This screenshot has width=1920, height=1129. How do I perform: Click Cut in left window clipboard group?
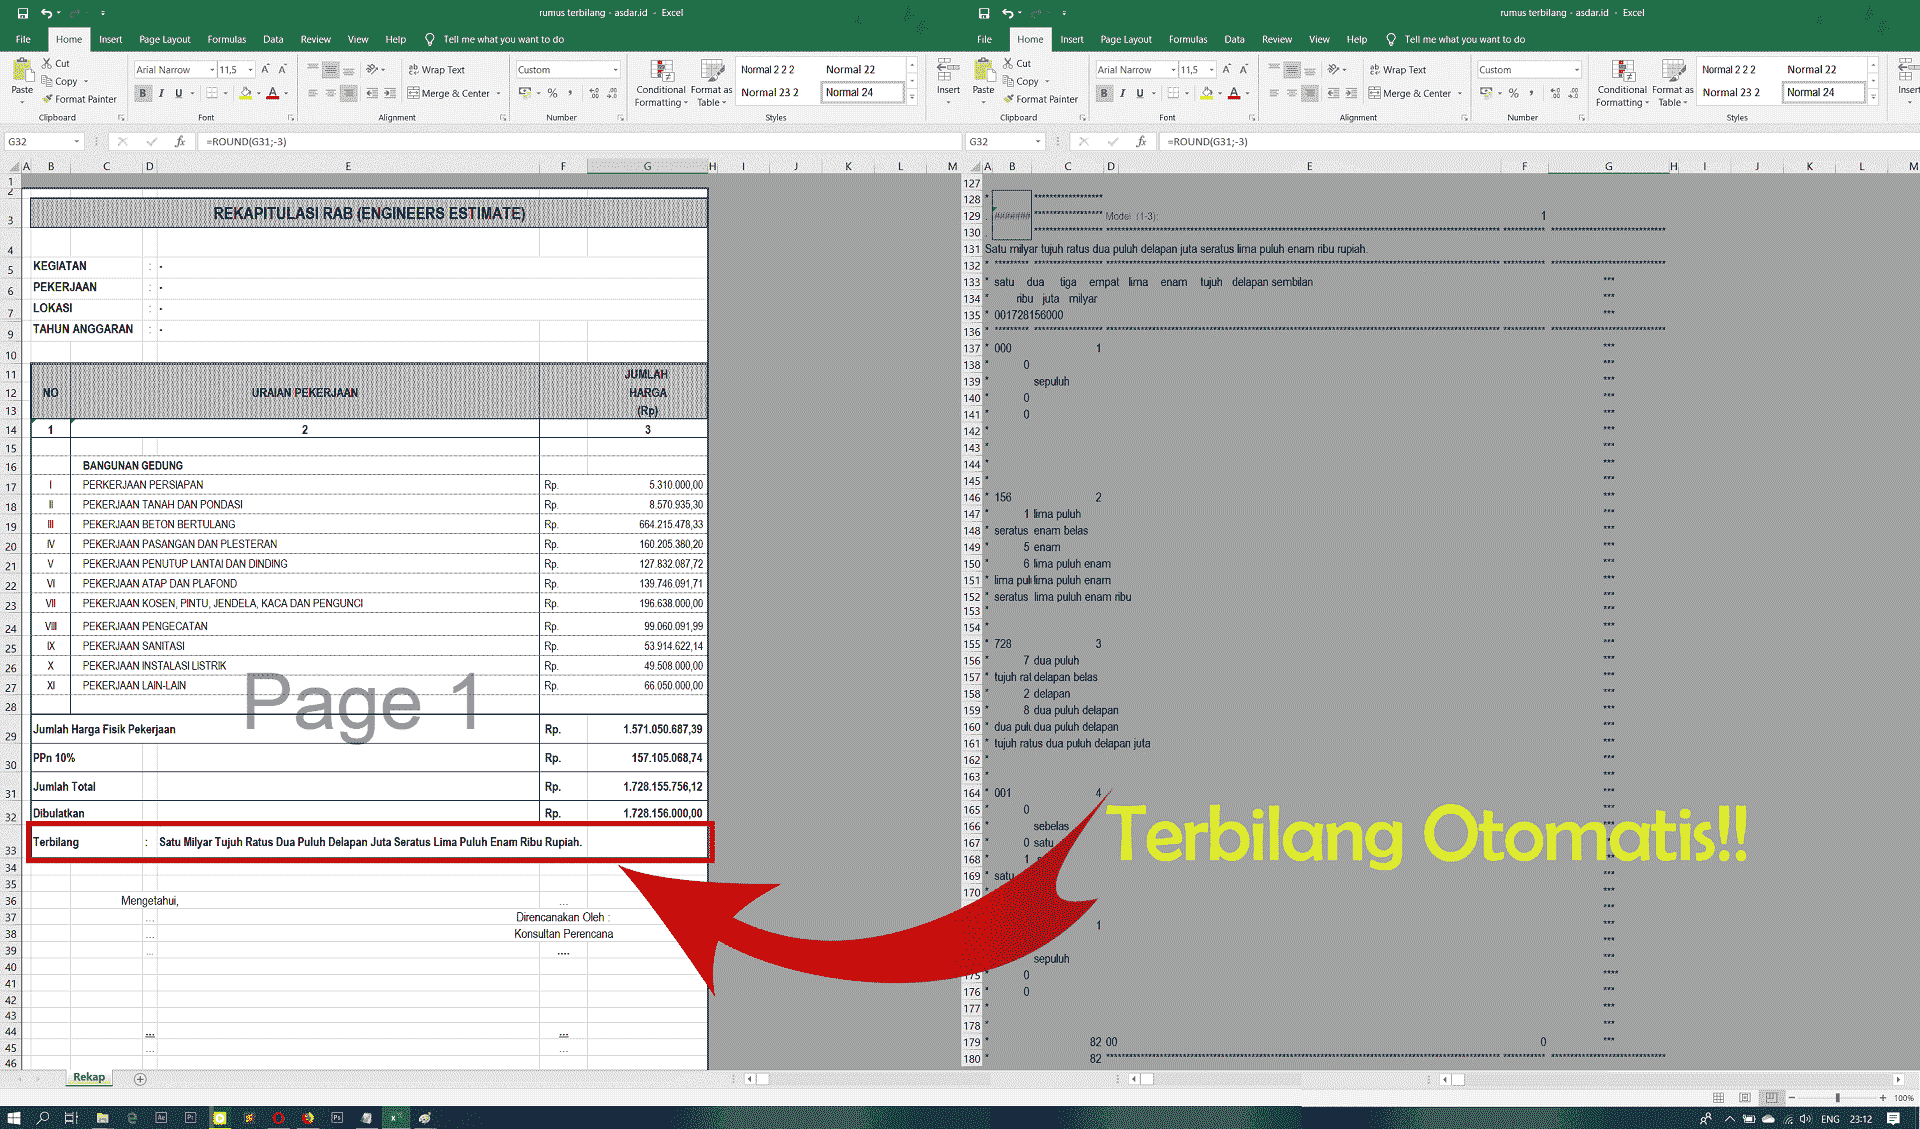[56, 63]
